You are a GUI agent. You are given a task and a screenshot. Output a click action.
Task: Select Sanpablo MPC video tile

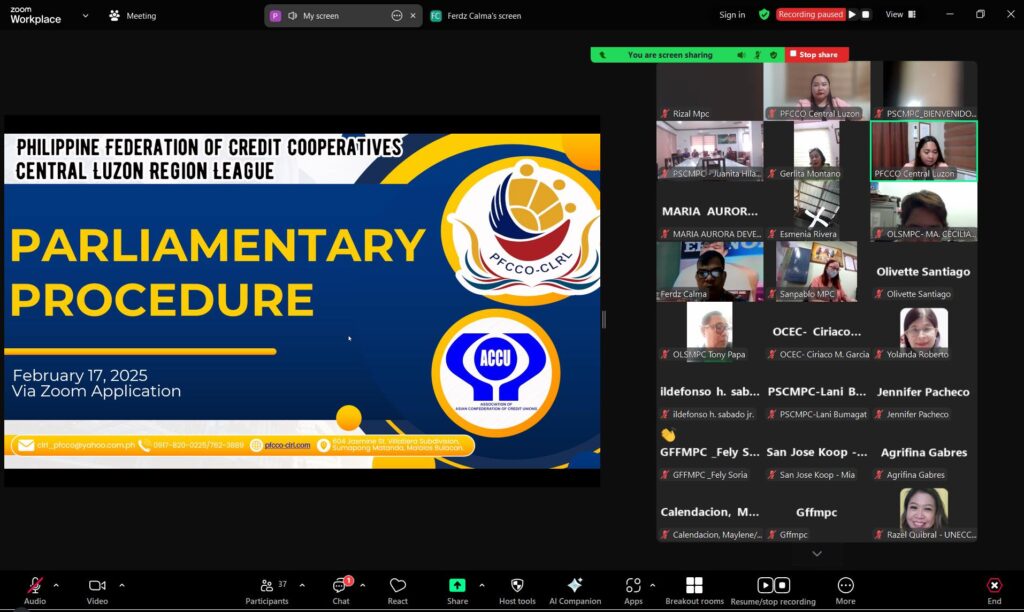tap(816, 271)
